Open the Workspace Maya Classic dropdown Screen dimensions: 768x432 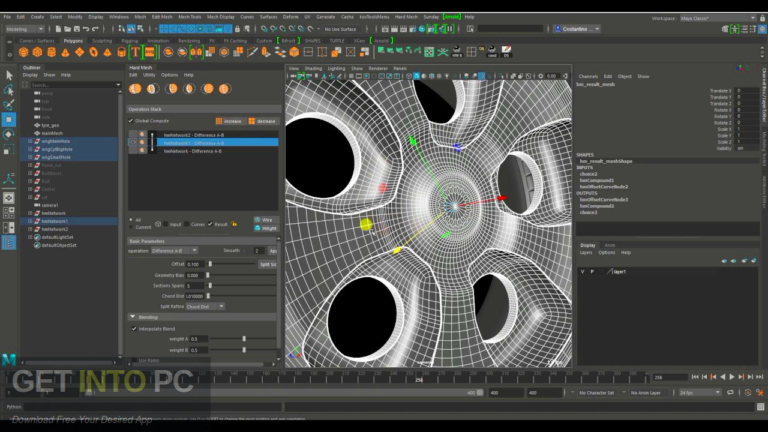click(x=718, y=18)
